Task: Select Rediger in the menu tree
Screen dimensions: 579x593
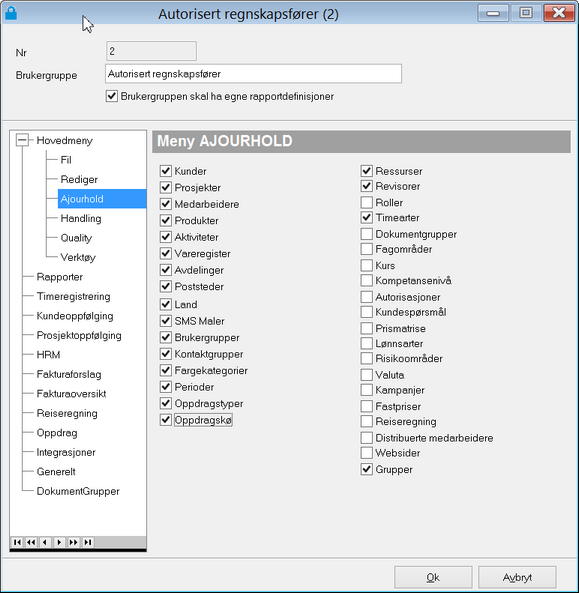Action: pyautogui.click(x=79, y=179)
